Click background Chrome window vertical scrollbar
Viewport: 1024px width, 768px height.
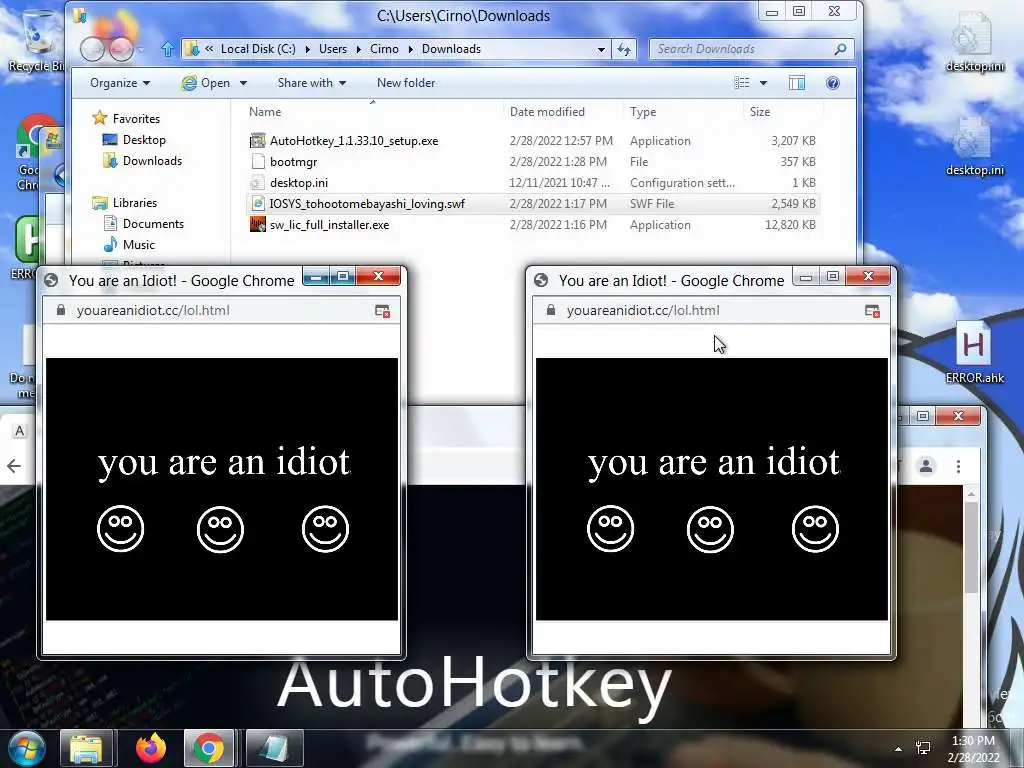tap(971, 547)
